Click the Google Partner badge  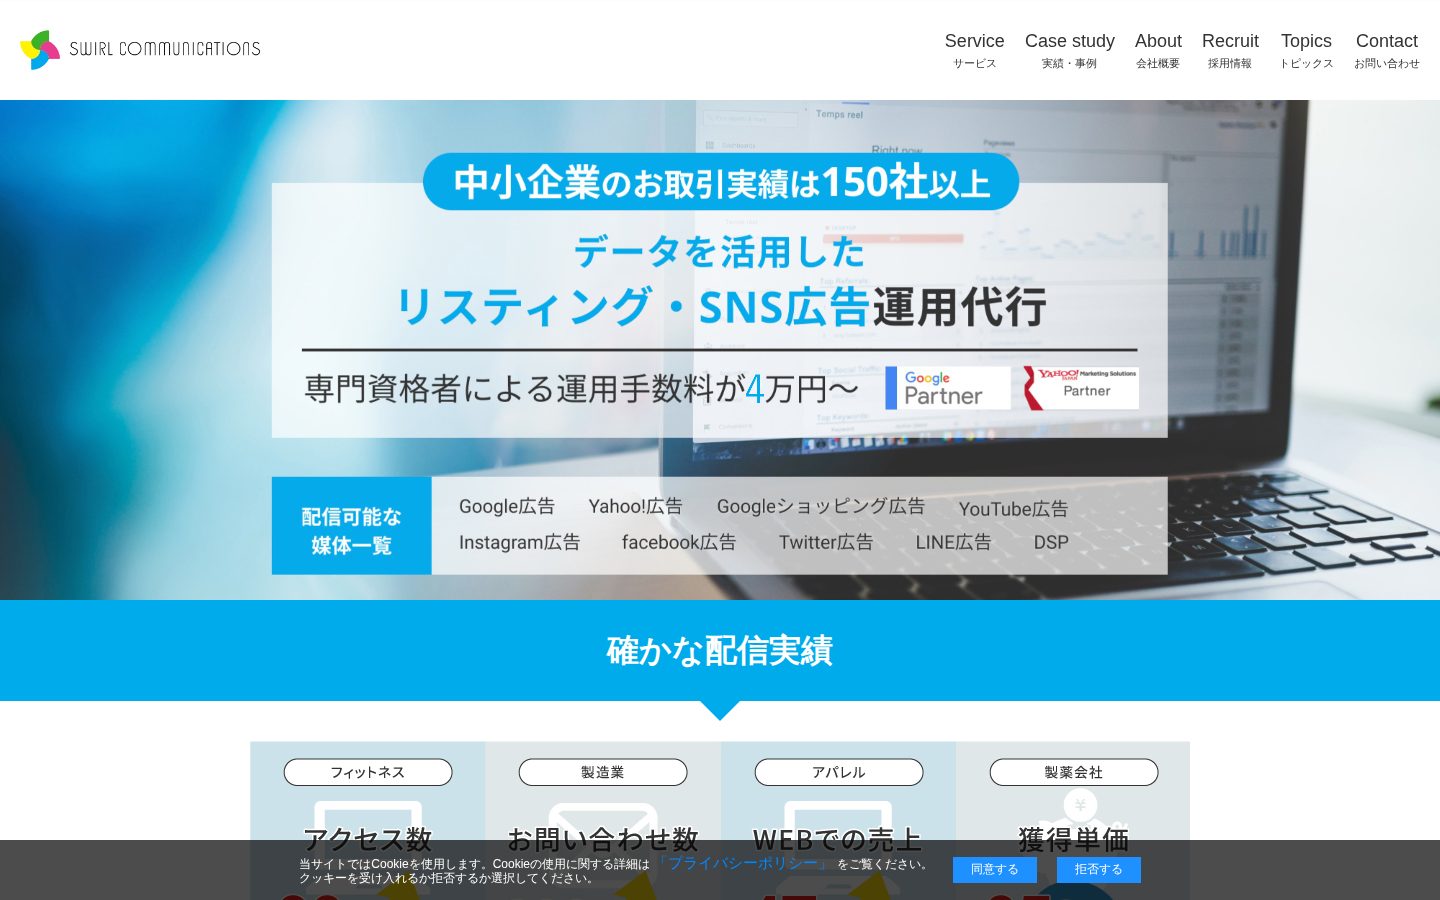tap(948, 388)
